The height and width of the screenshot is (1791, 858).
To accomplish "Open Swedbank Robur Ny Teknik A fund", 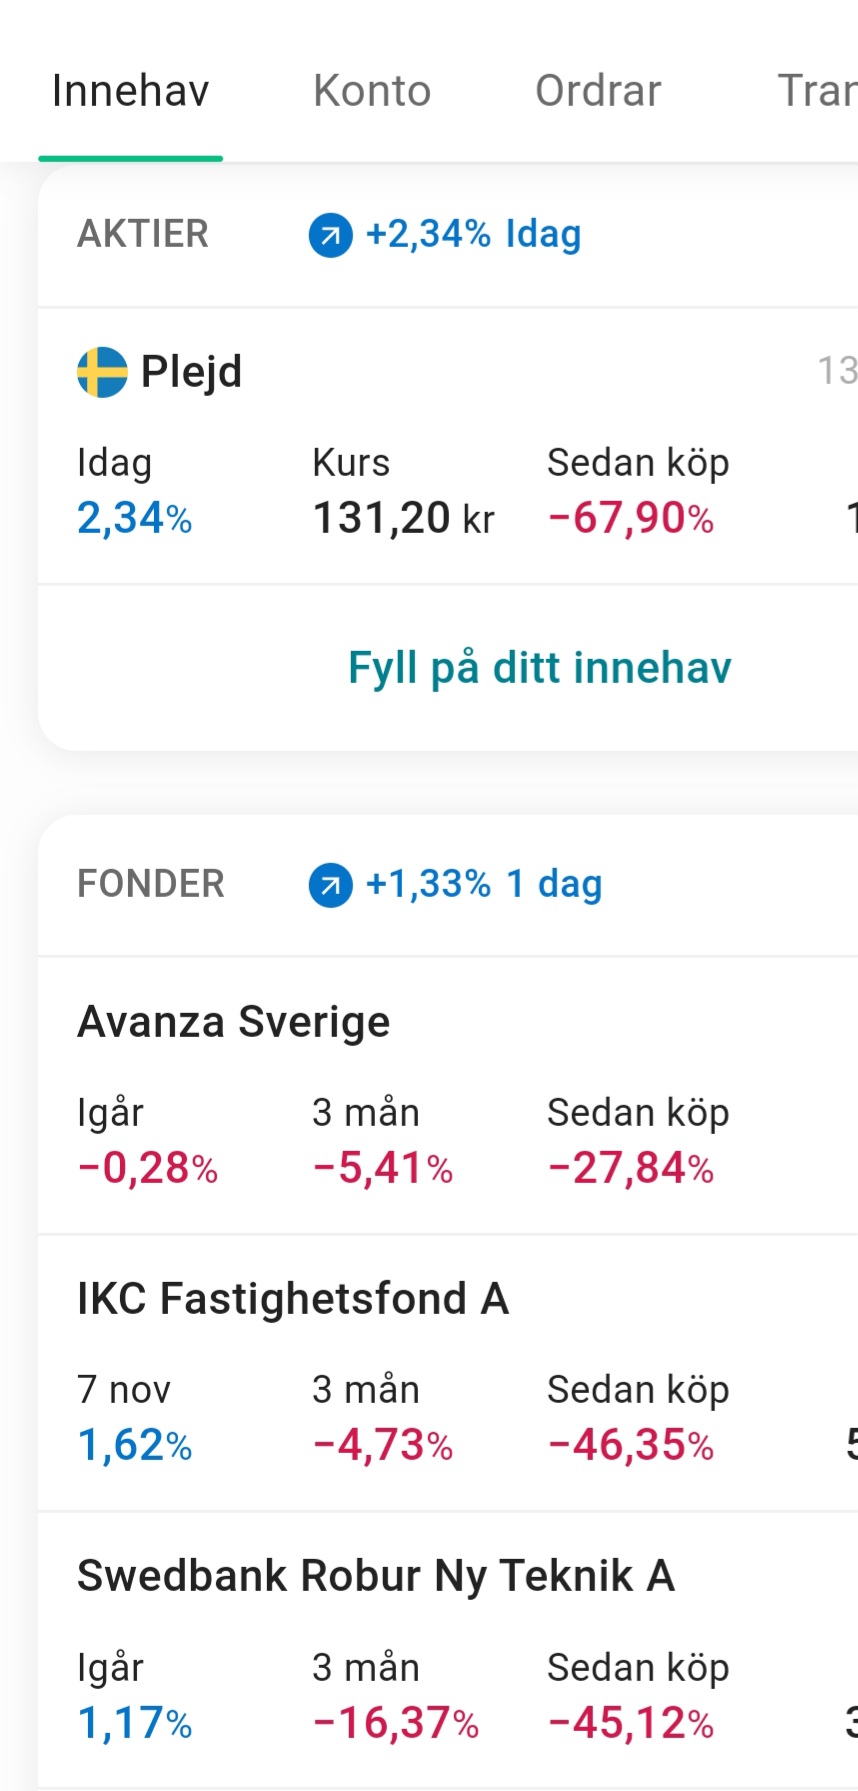I will [x=448, y=1651].
